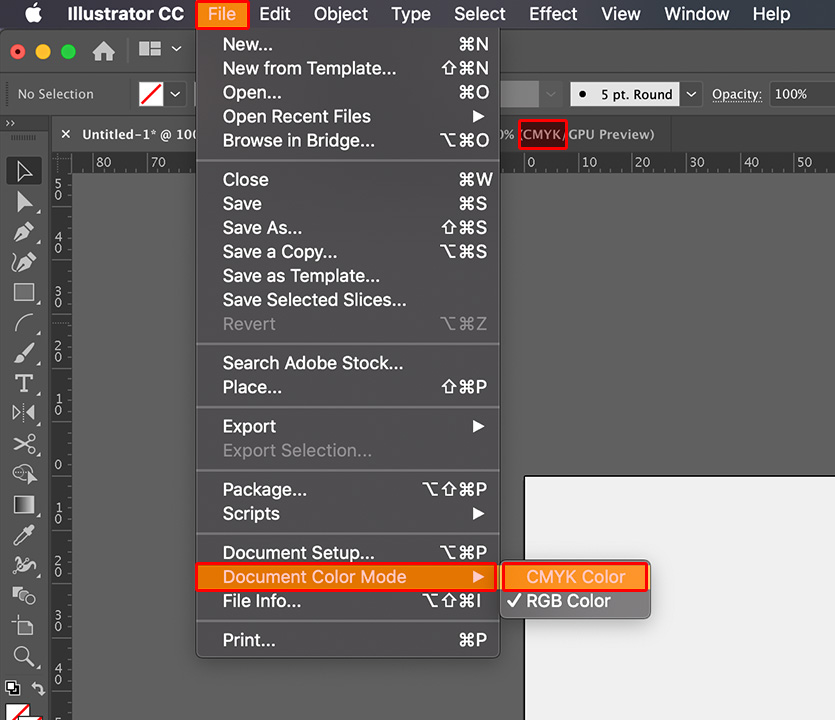
Task: Select the Direct Selection tool
Action: (24, 202)
